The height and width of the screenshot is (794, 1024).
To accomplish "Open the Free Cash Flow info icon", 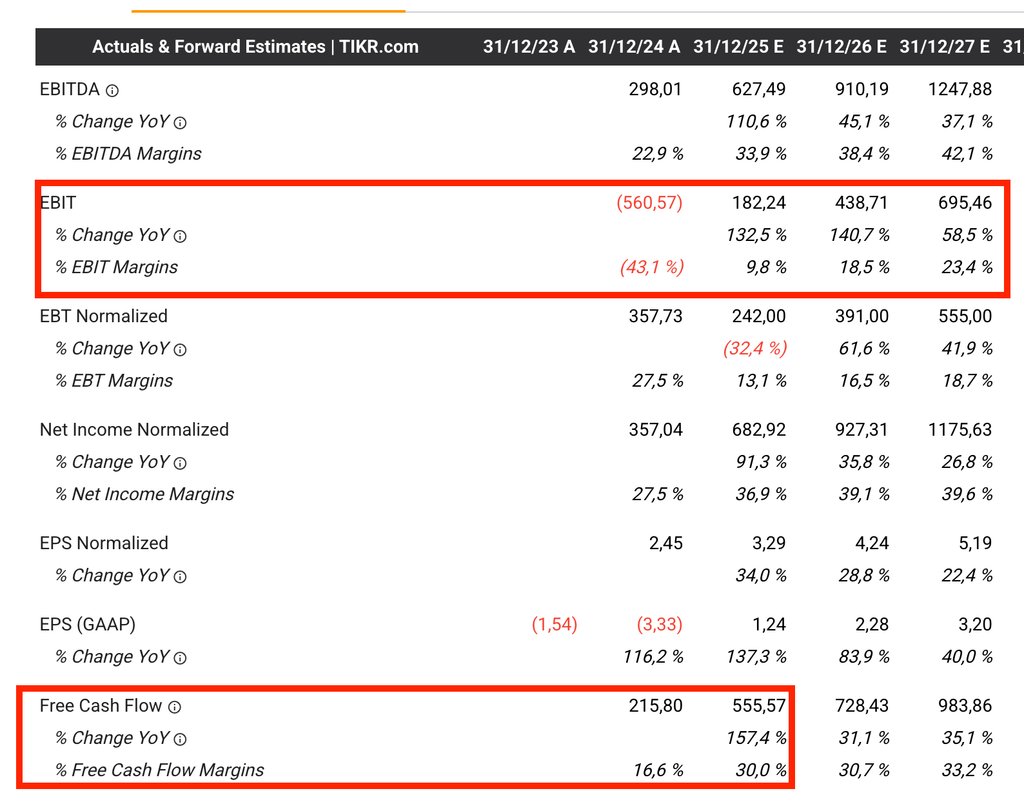I will tap(174, 707).
